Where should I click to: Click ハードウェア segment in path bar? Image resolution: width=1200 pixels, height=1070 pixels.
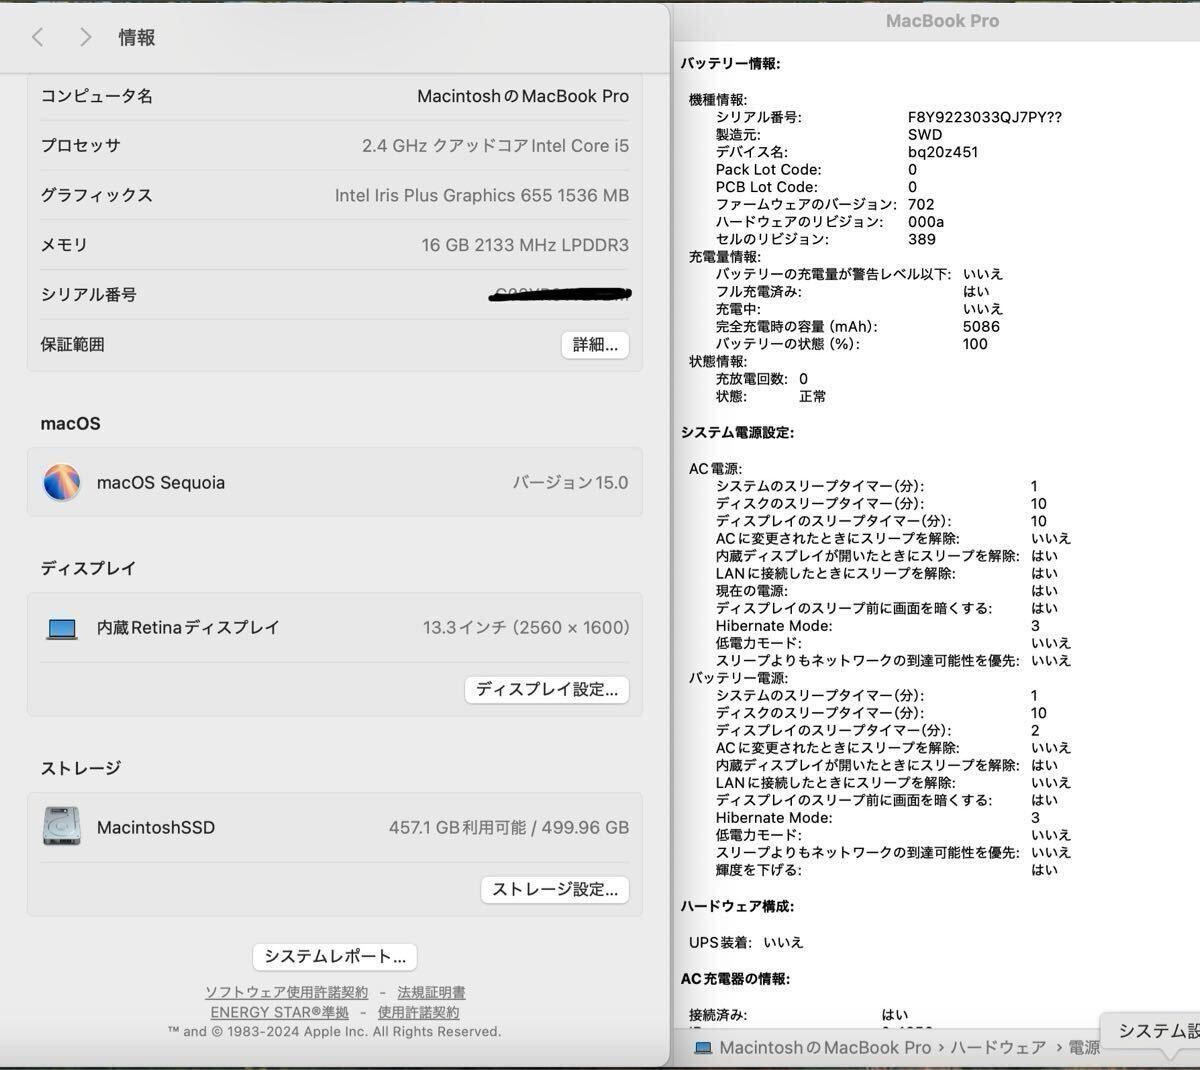[x=998, y=1048]
